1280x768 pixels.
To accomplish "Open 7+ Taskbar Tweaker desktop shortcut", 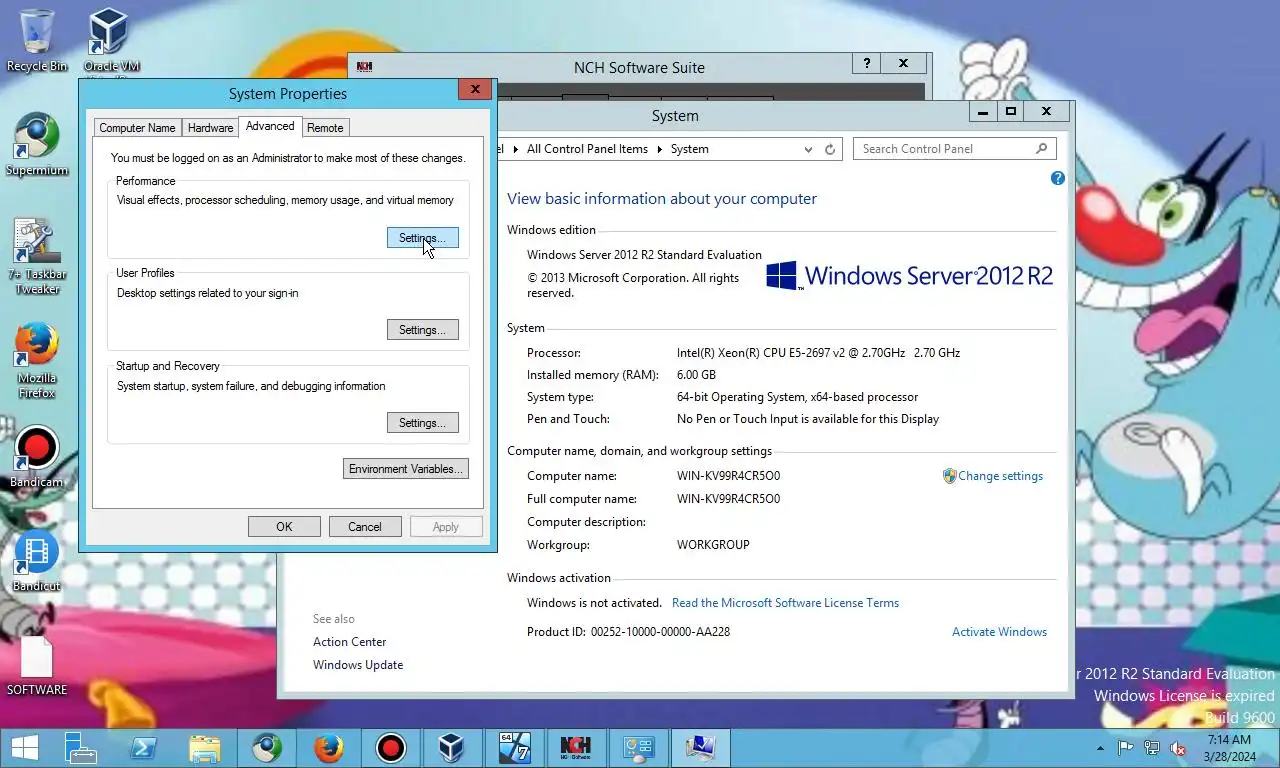I will [37, 256].
